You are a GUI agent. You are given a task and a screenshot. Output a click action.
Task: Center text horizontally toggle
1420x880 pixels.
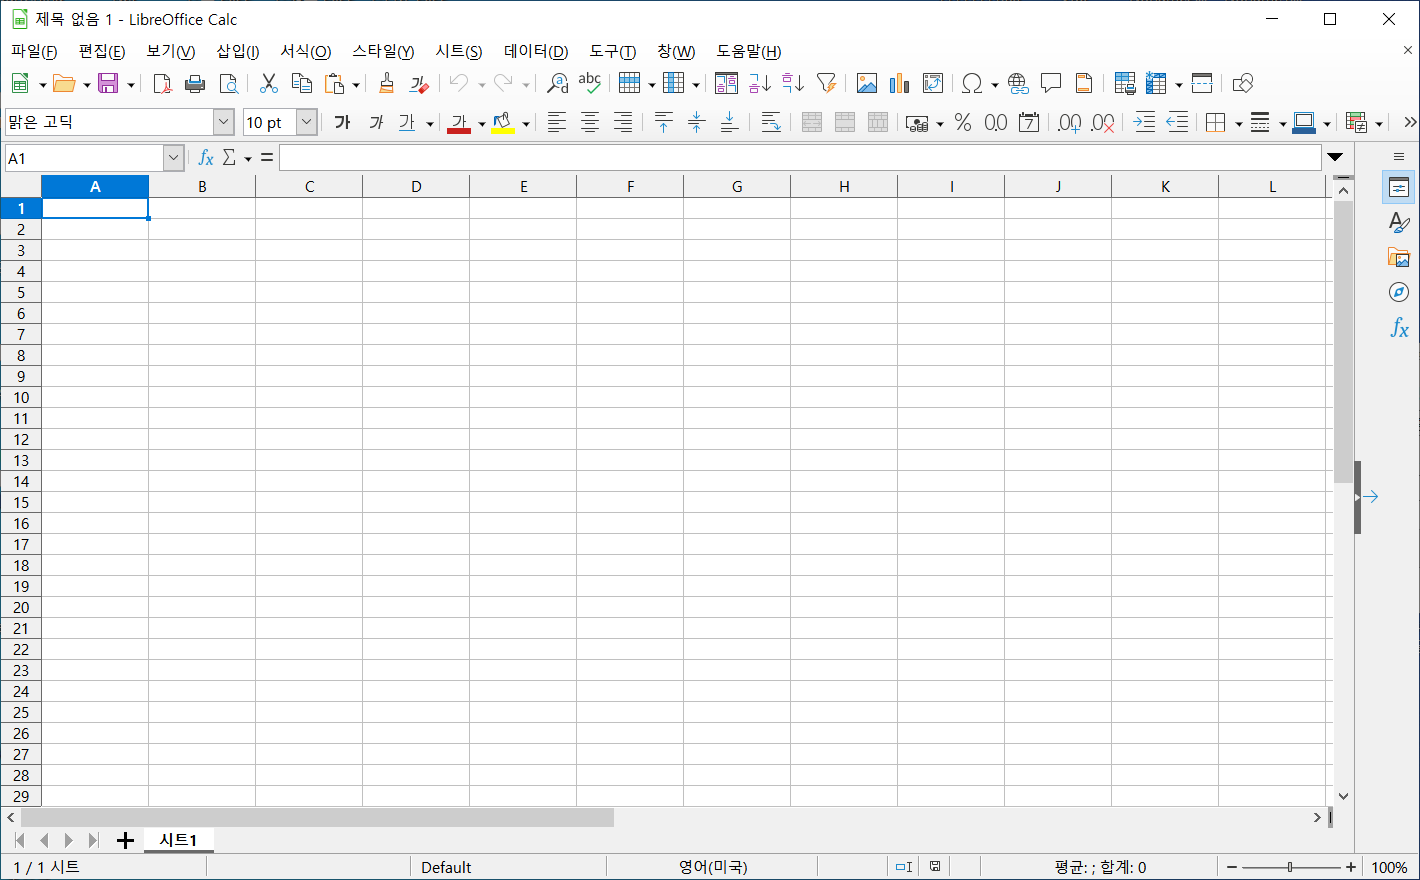coord(590,122)
